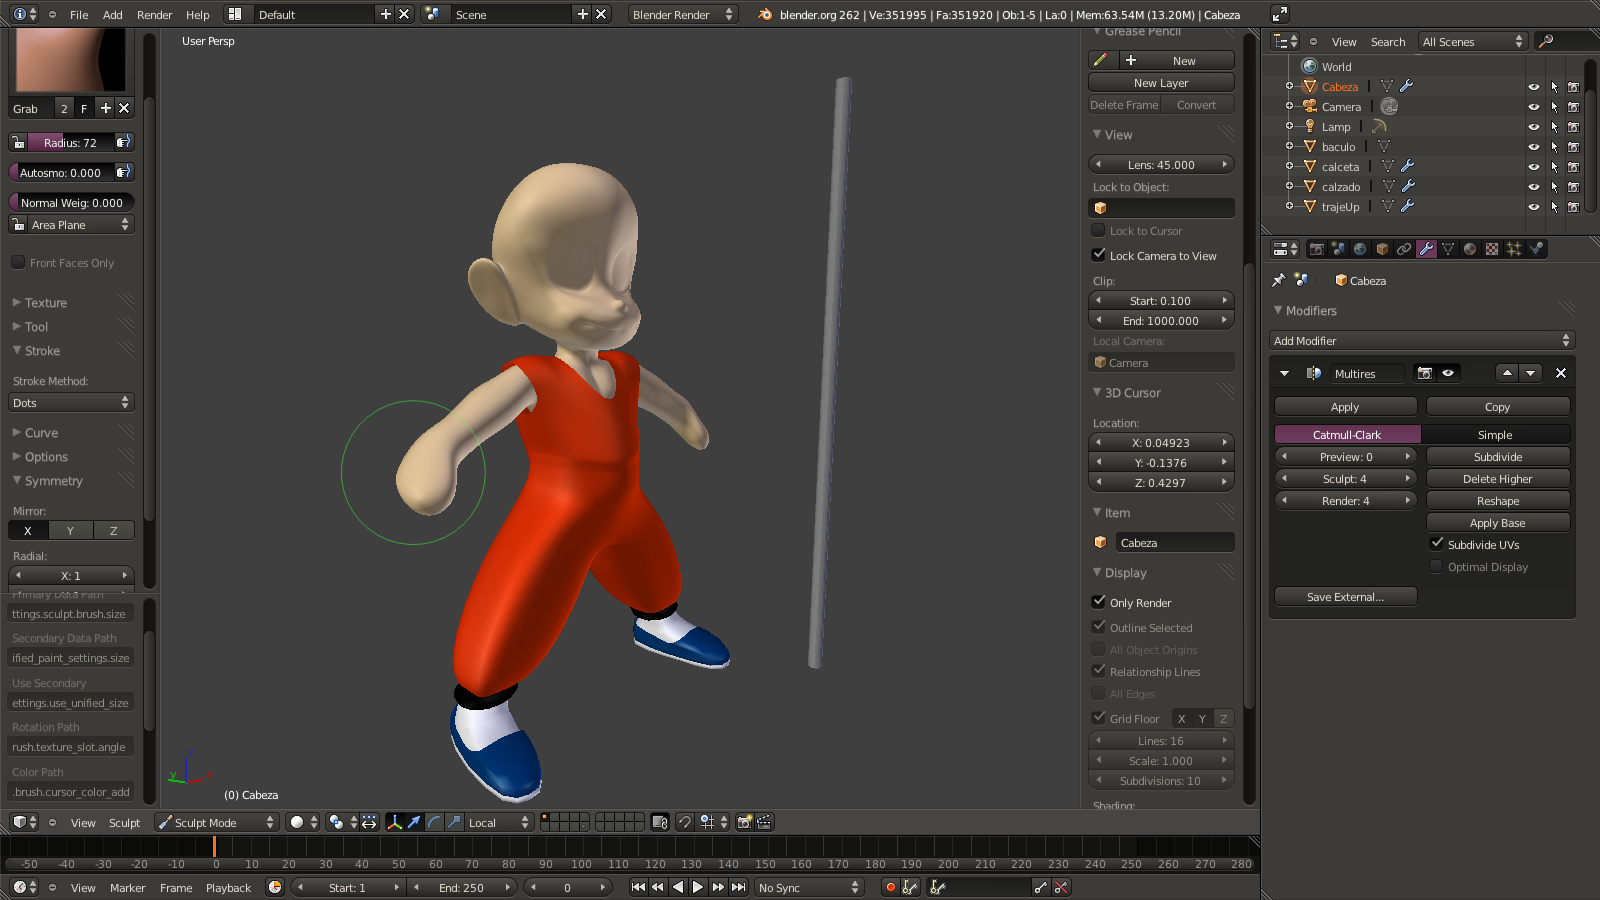Toggle visibility of the Lamp object
Image resolution: width=1600 pixels, height=900 pixels.
[1533, 127]
